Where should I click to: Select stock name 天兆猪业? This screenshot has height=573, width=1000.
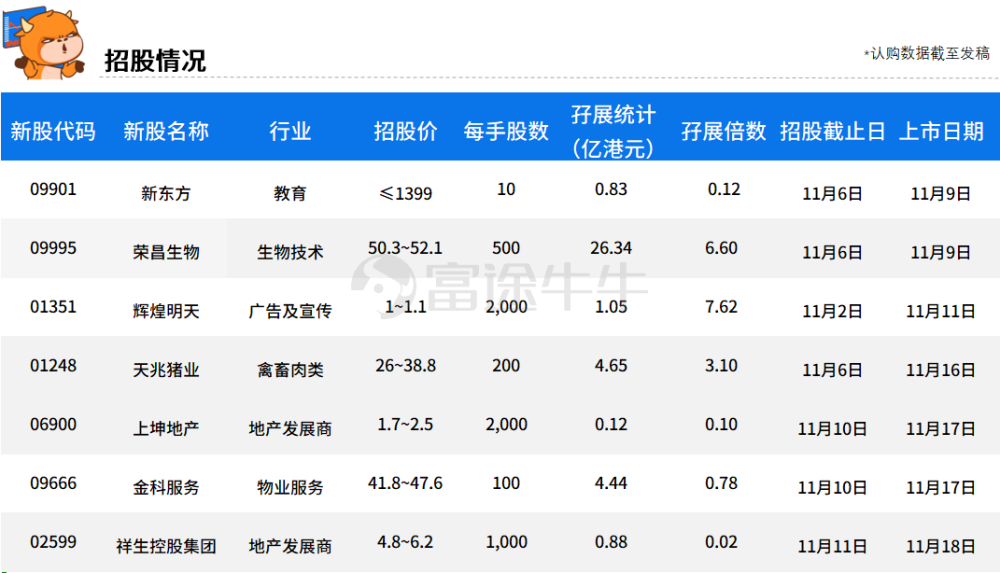[166, 369]
